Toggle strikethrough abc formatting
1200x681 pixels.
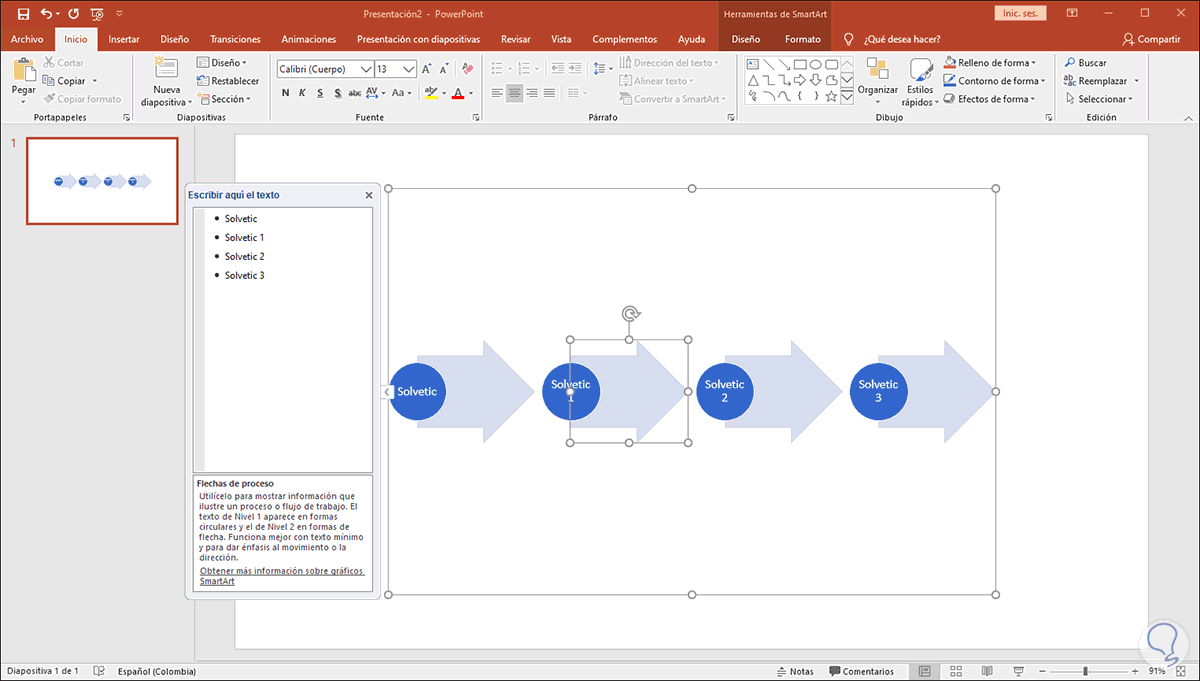355,93
